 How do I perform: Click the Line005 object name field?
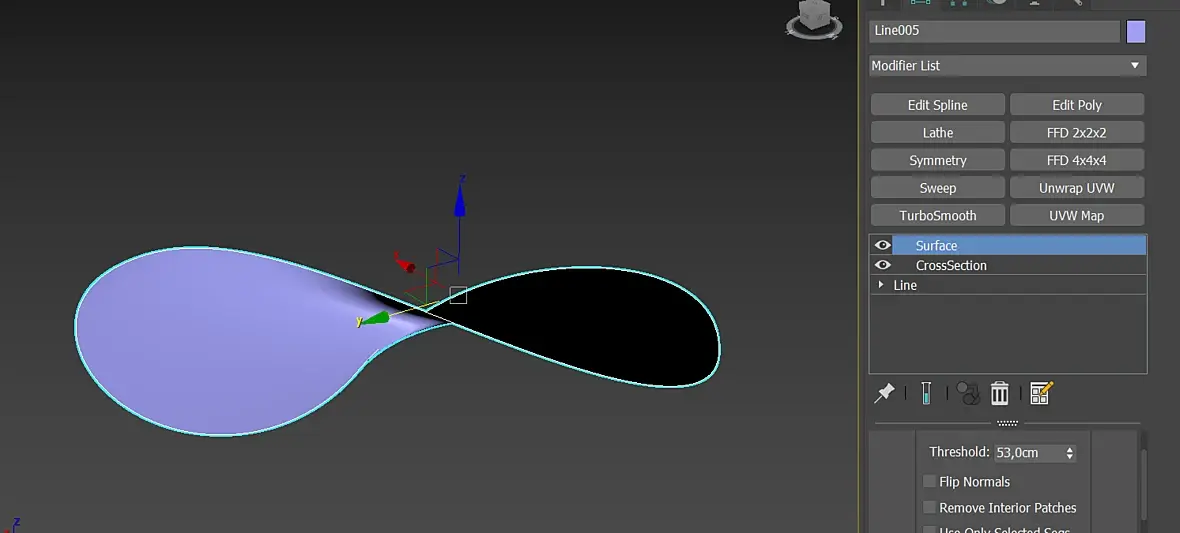point(995,31)
